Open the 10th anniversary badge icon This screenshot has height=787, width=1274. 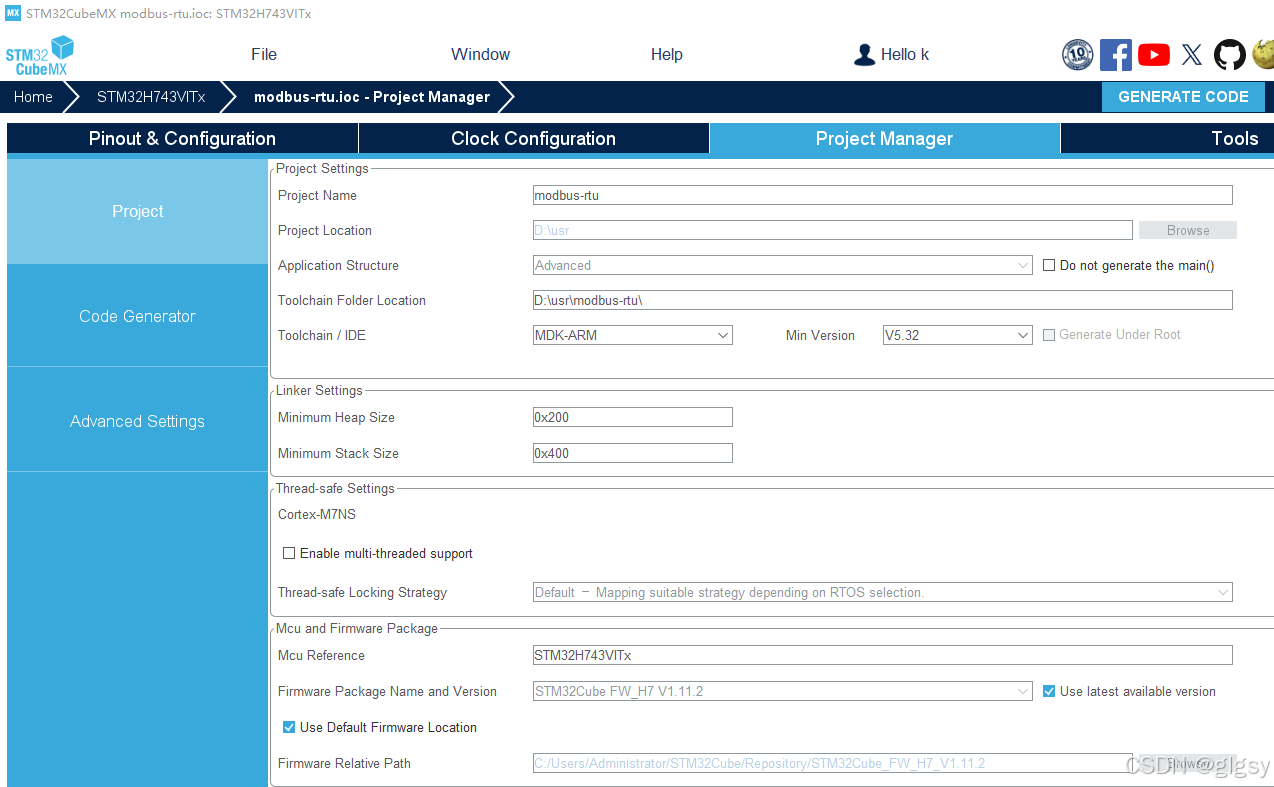pyautogui.click(x=1077, y=54)
